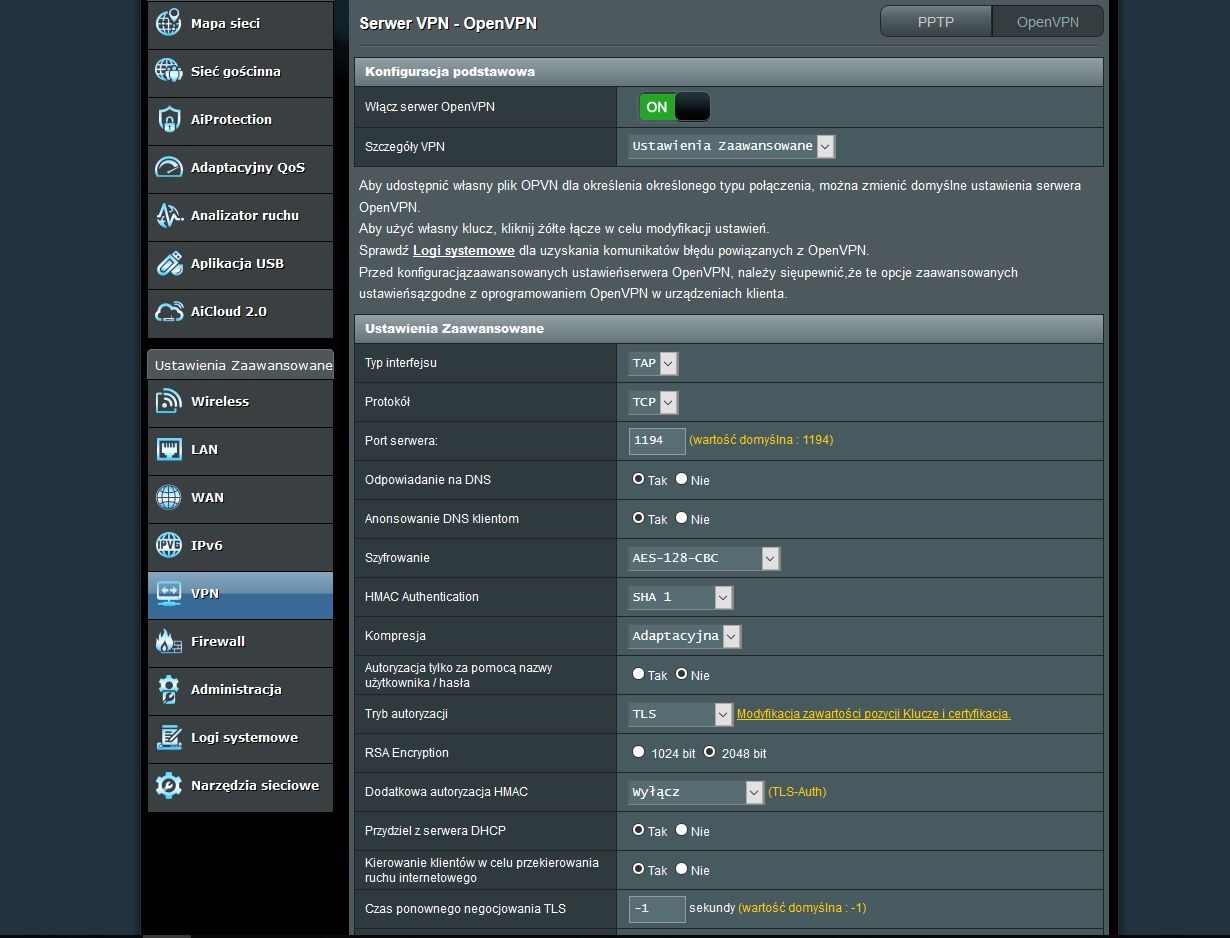Viewport: 1230px width, 938px height.
Task: Choose 2048 bit RSA Encryption
Action: (x=710, y=752)
